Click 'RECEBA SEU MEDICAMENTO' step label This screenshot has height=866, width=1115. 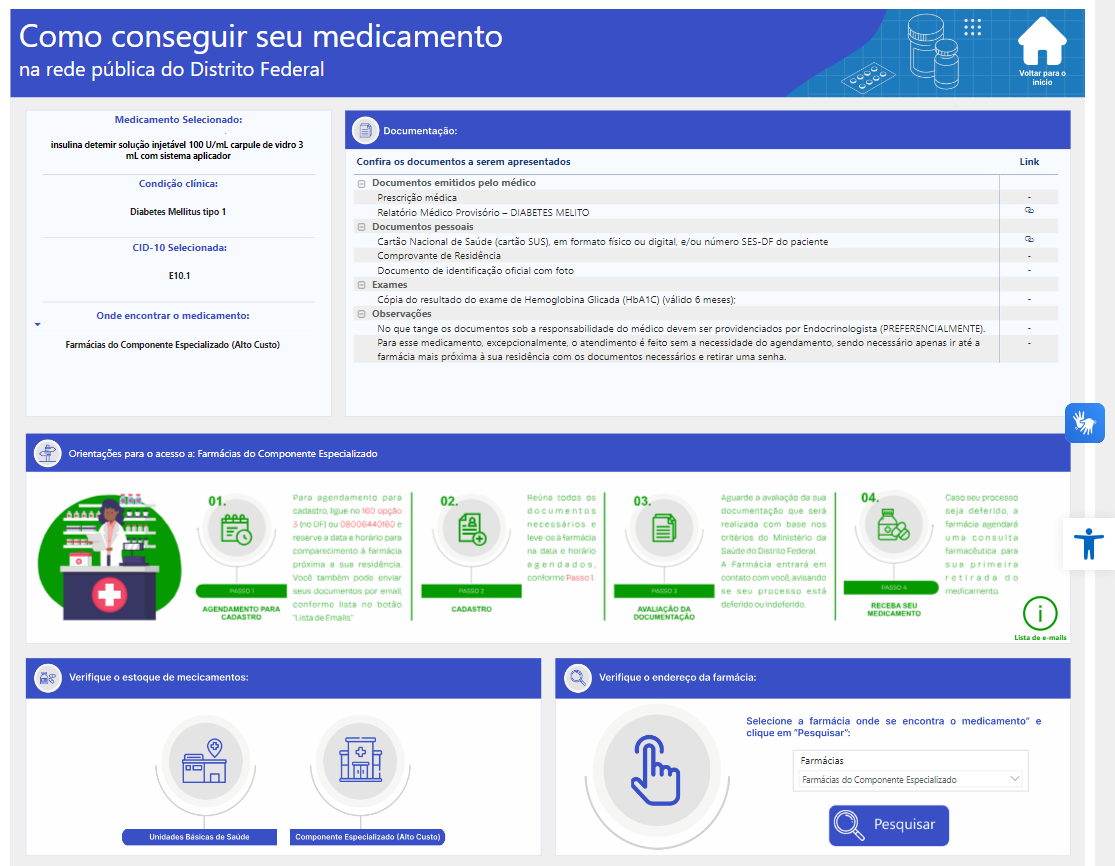894,609
